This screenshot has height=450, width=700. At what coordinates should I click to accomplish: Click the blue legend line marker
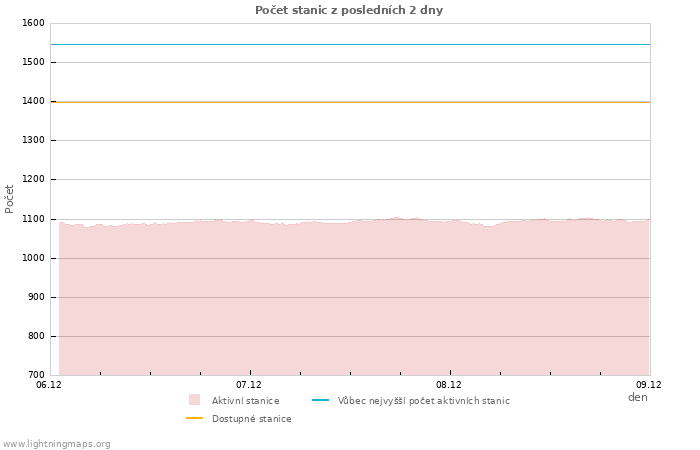click(x=320, y=400)
